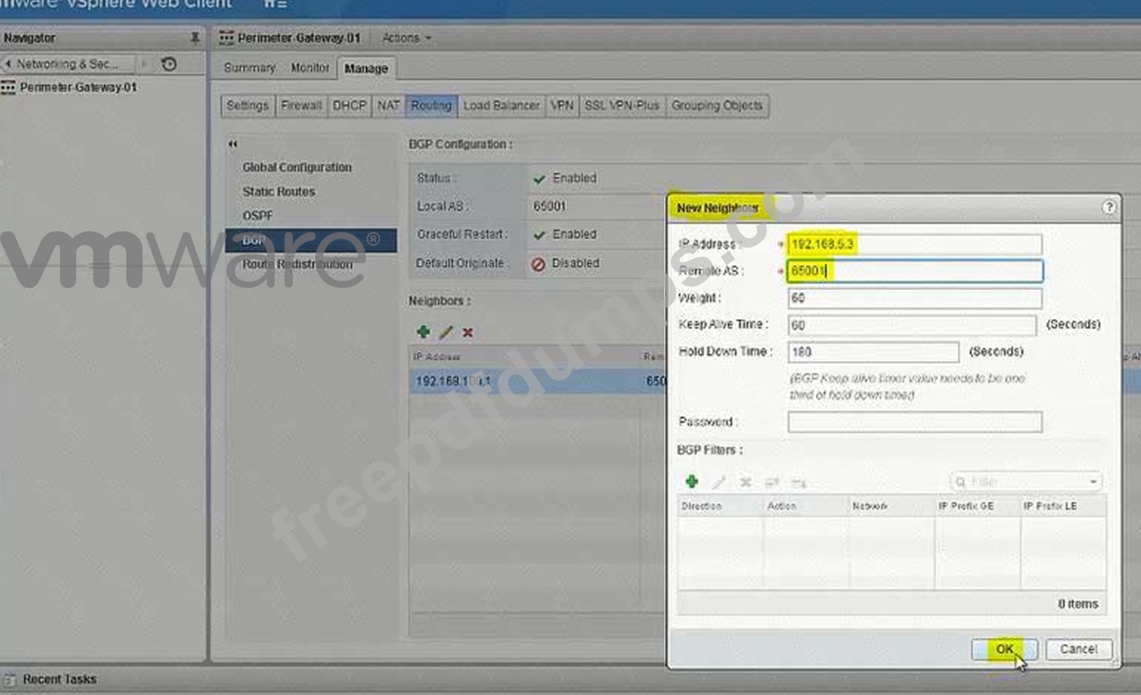Image resolution: width=1141 pixels, height=695 pixels.
Task: Sort BGP filters by Direction column
Action: (720, 506)
